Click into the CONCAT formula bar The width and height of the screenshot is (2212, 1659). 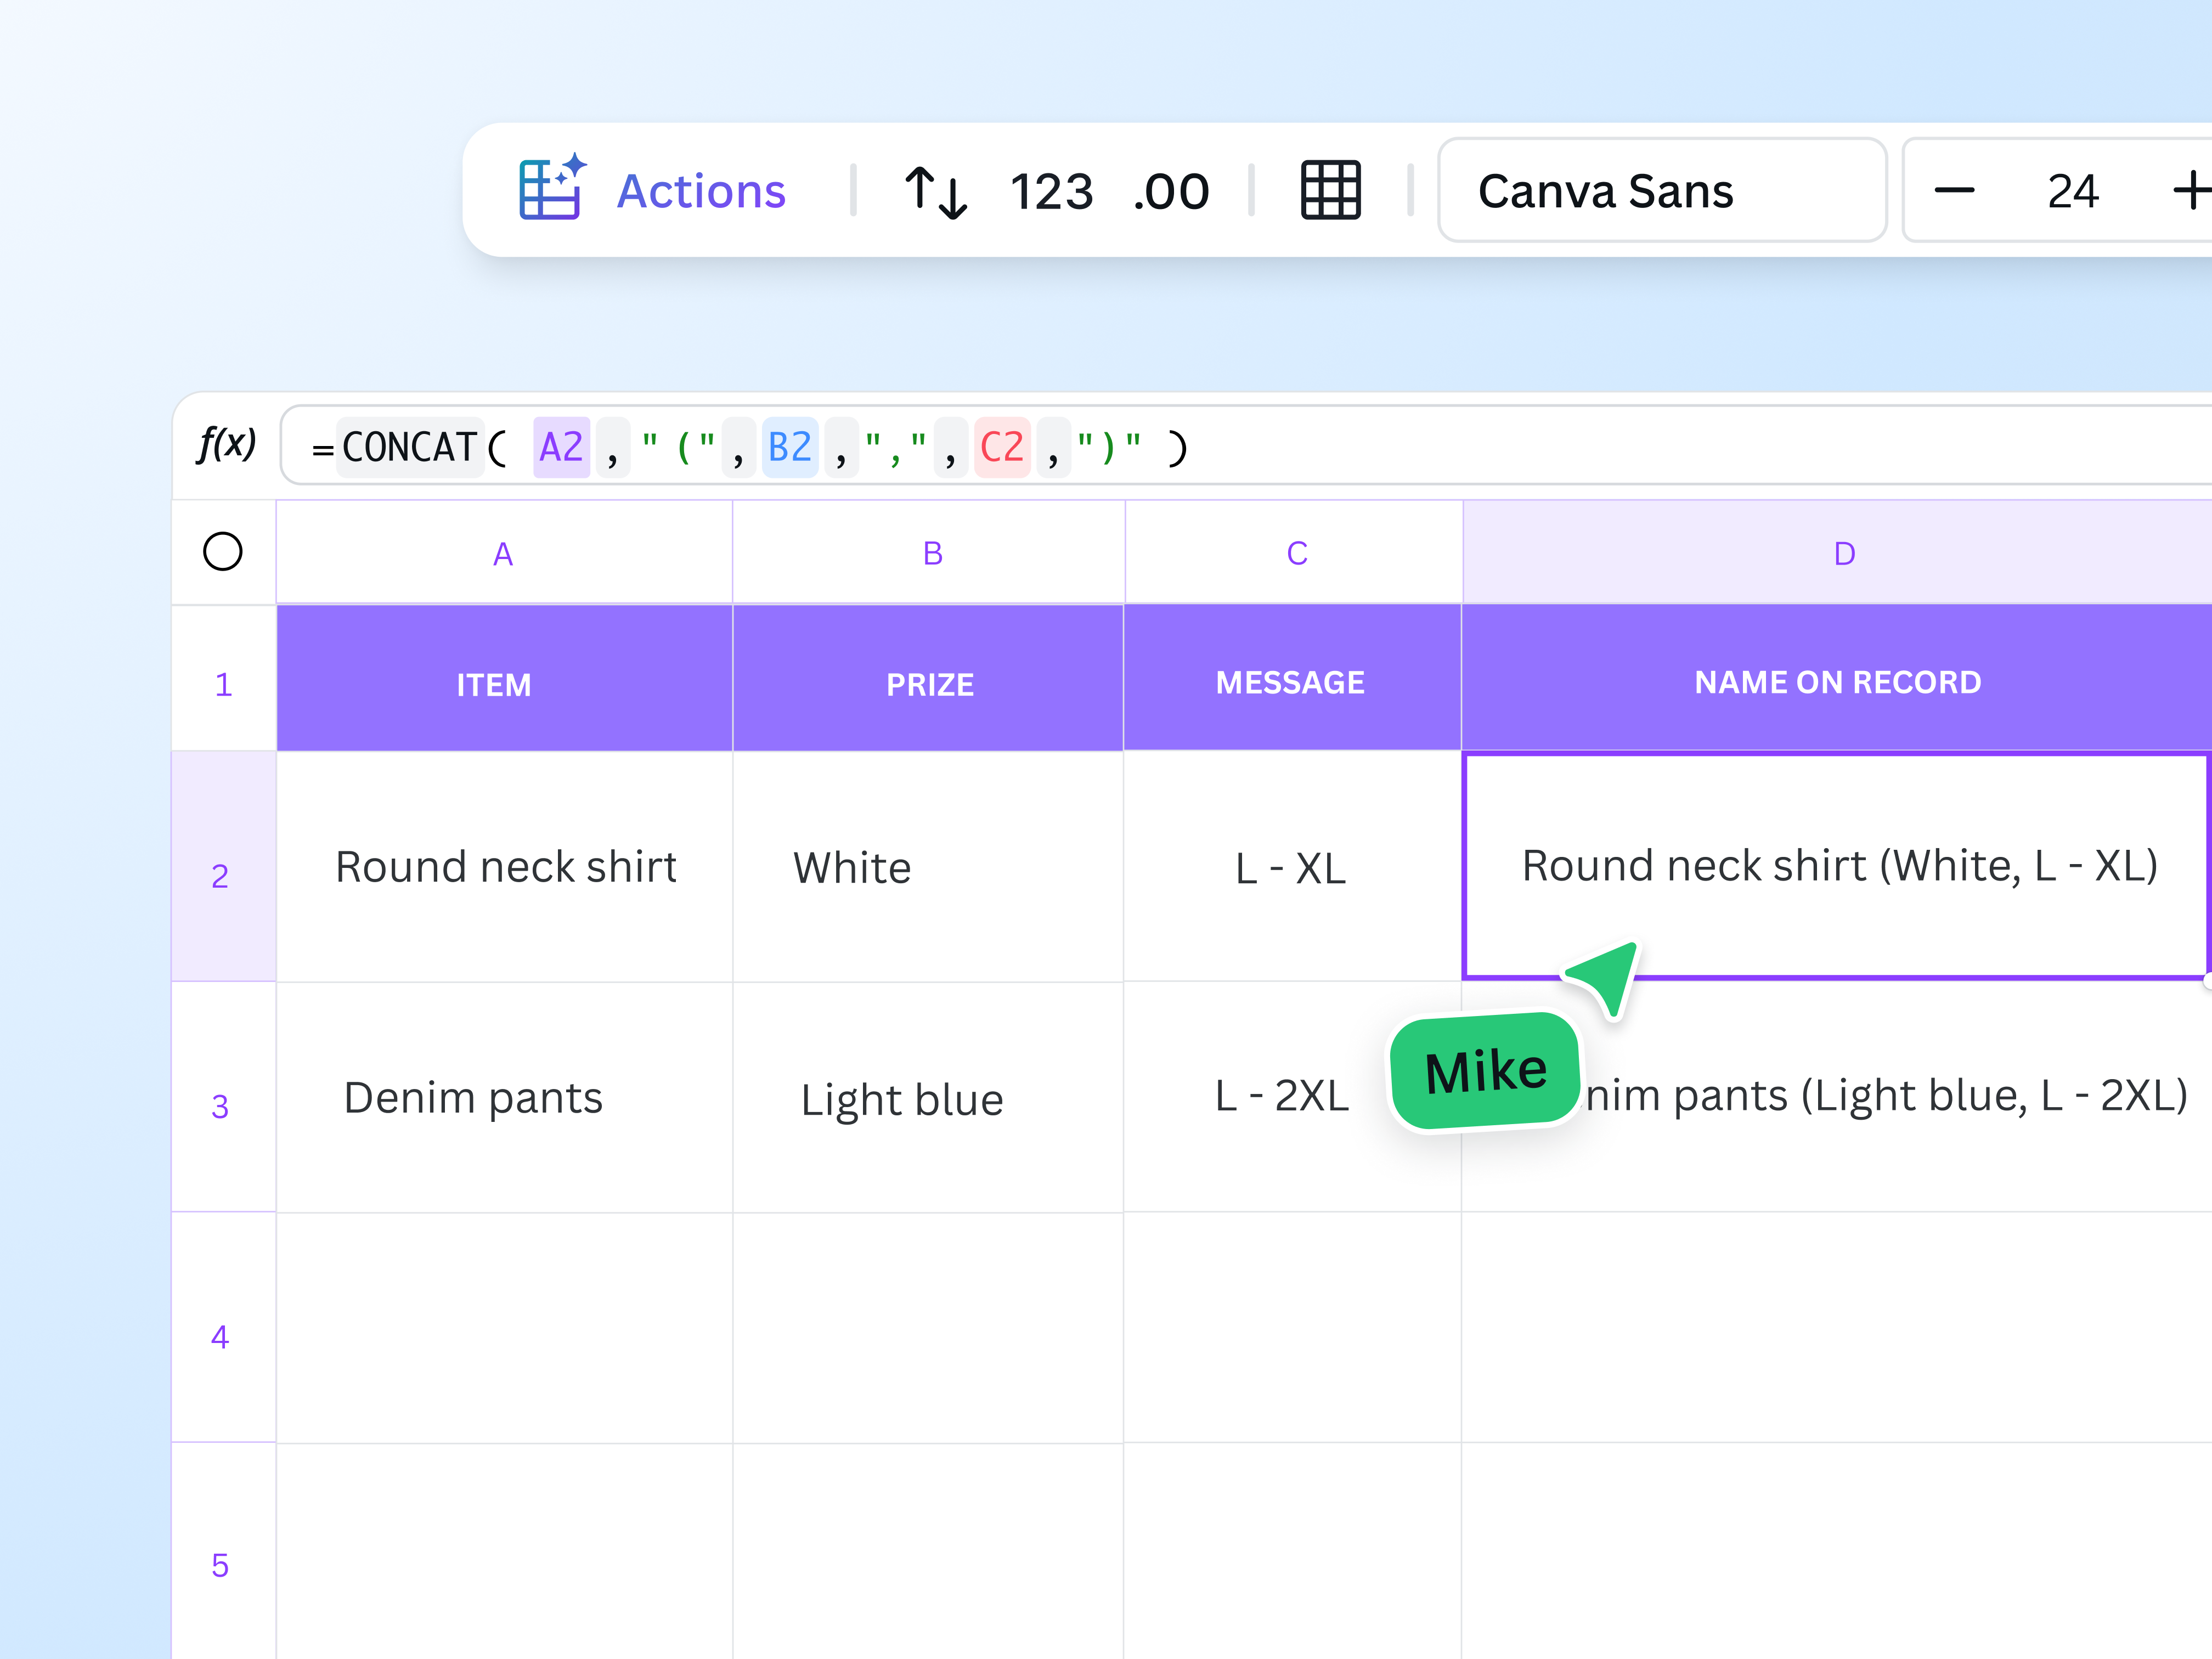point(1246,446)
